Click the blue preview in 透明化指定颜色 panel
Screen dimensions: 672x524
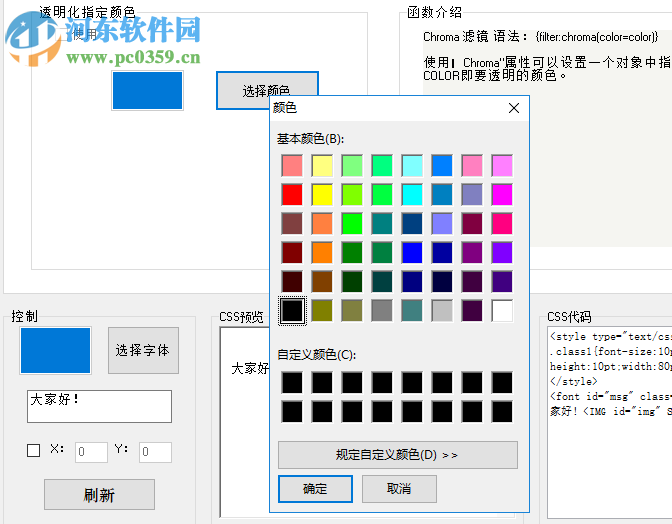(x=147, y=91)
